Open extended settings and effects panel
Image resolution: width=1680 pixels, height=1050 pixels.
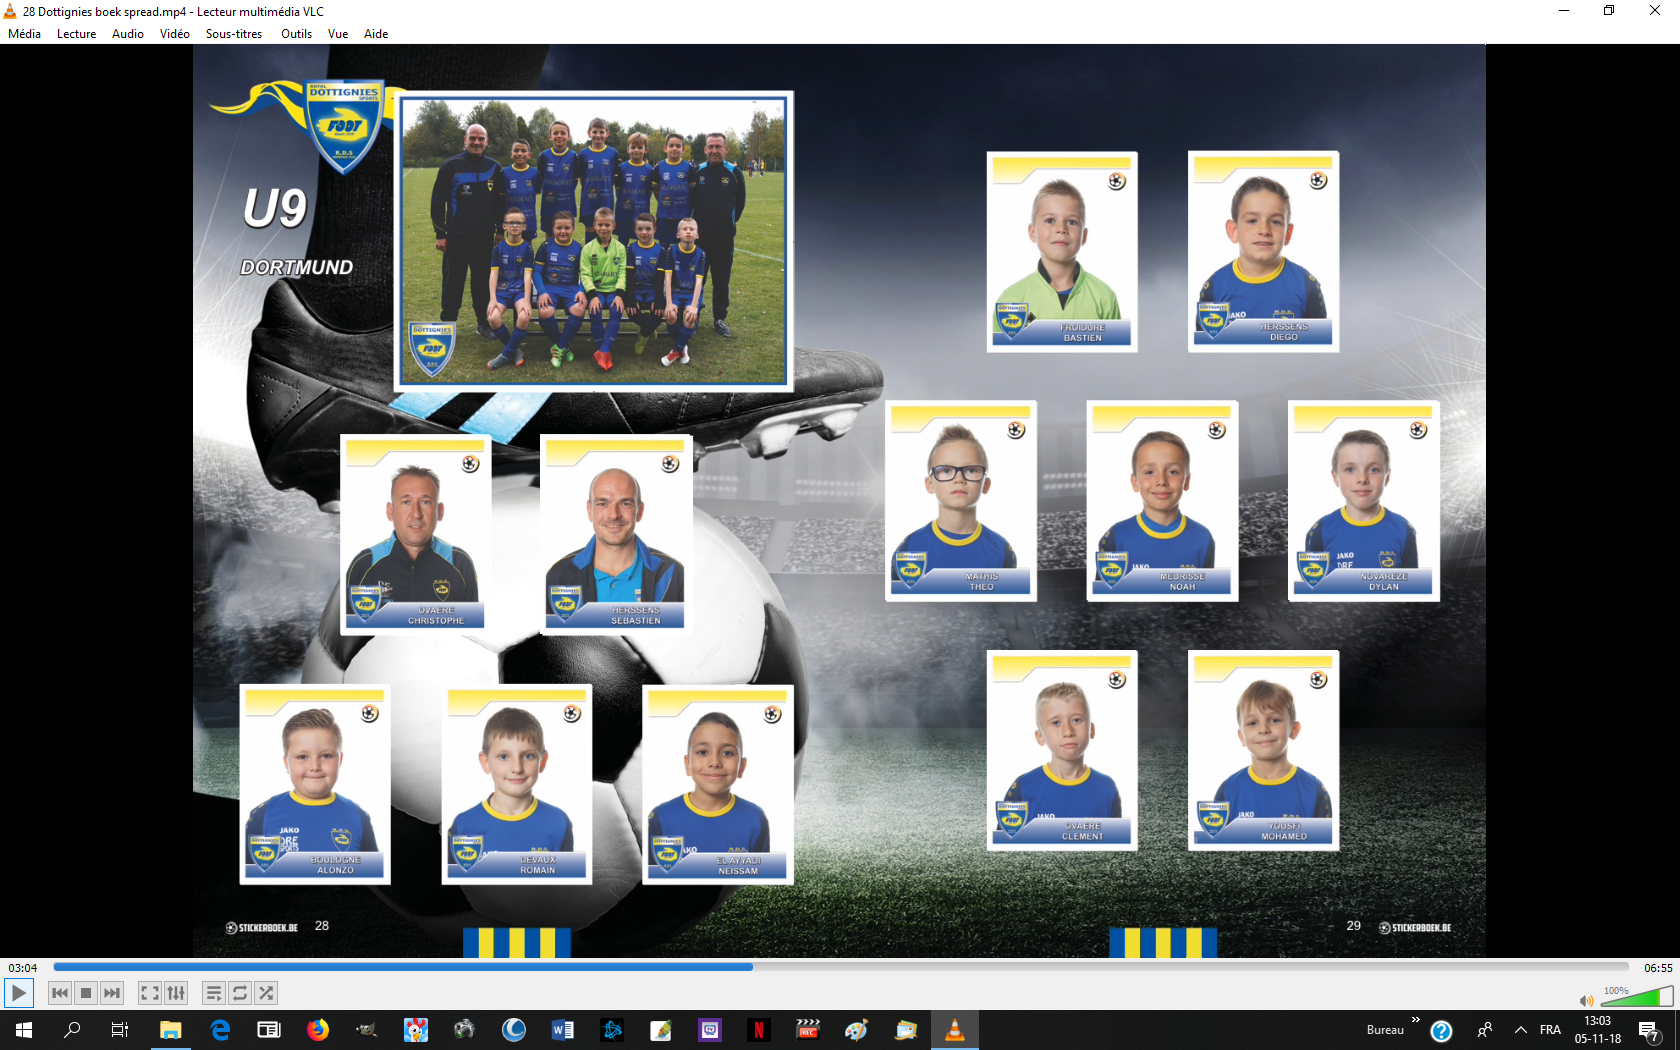pos(176,993)
